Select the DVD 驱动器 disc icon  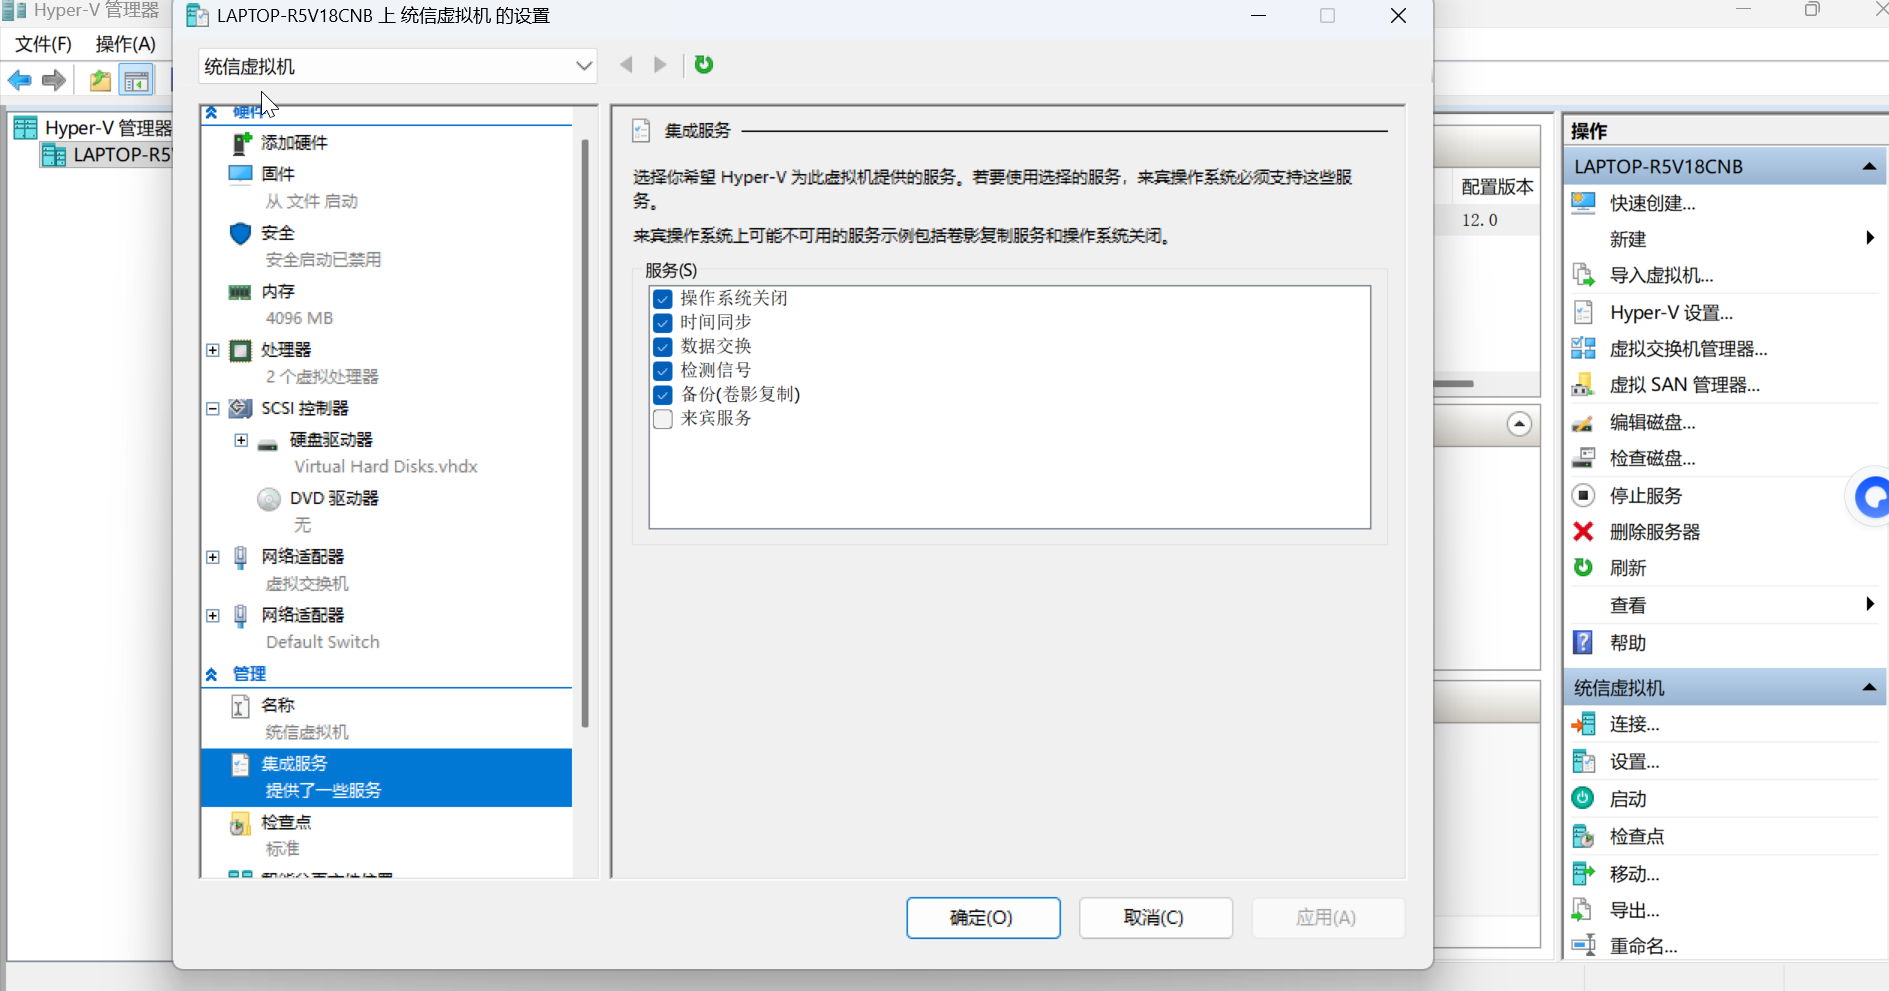268,498
